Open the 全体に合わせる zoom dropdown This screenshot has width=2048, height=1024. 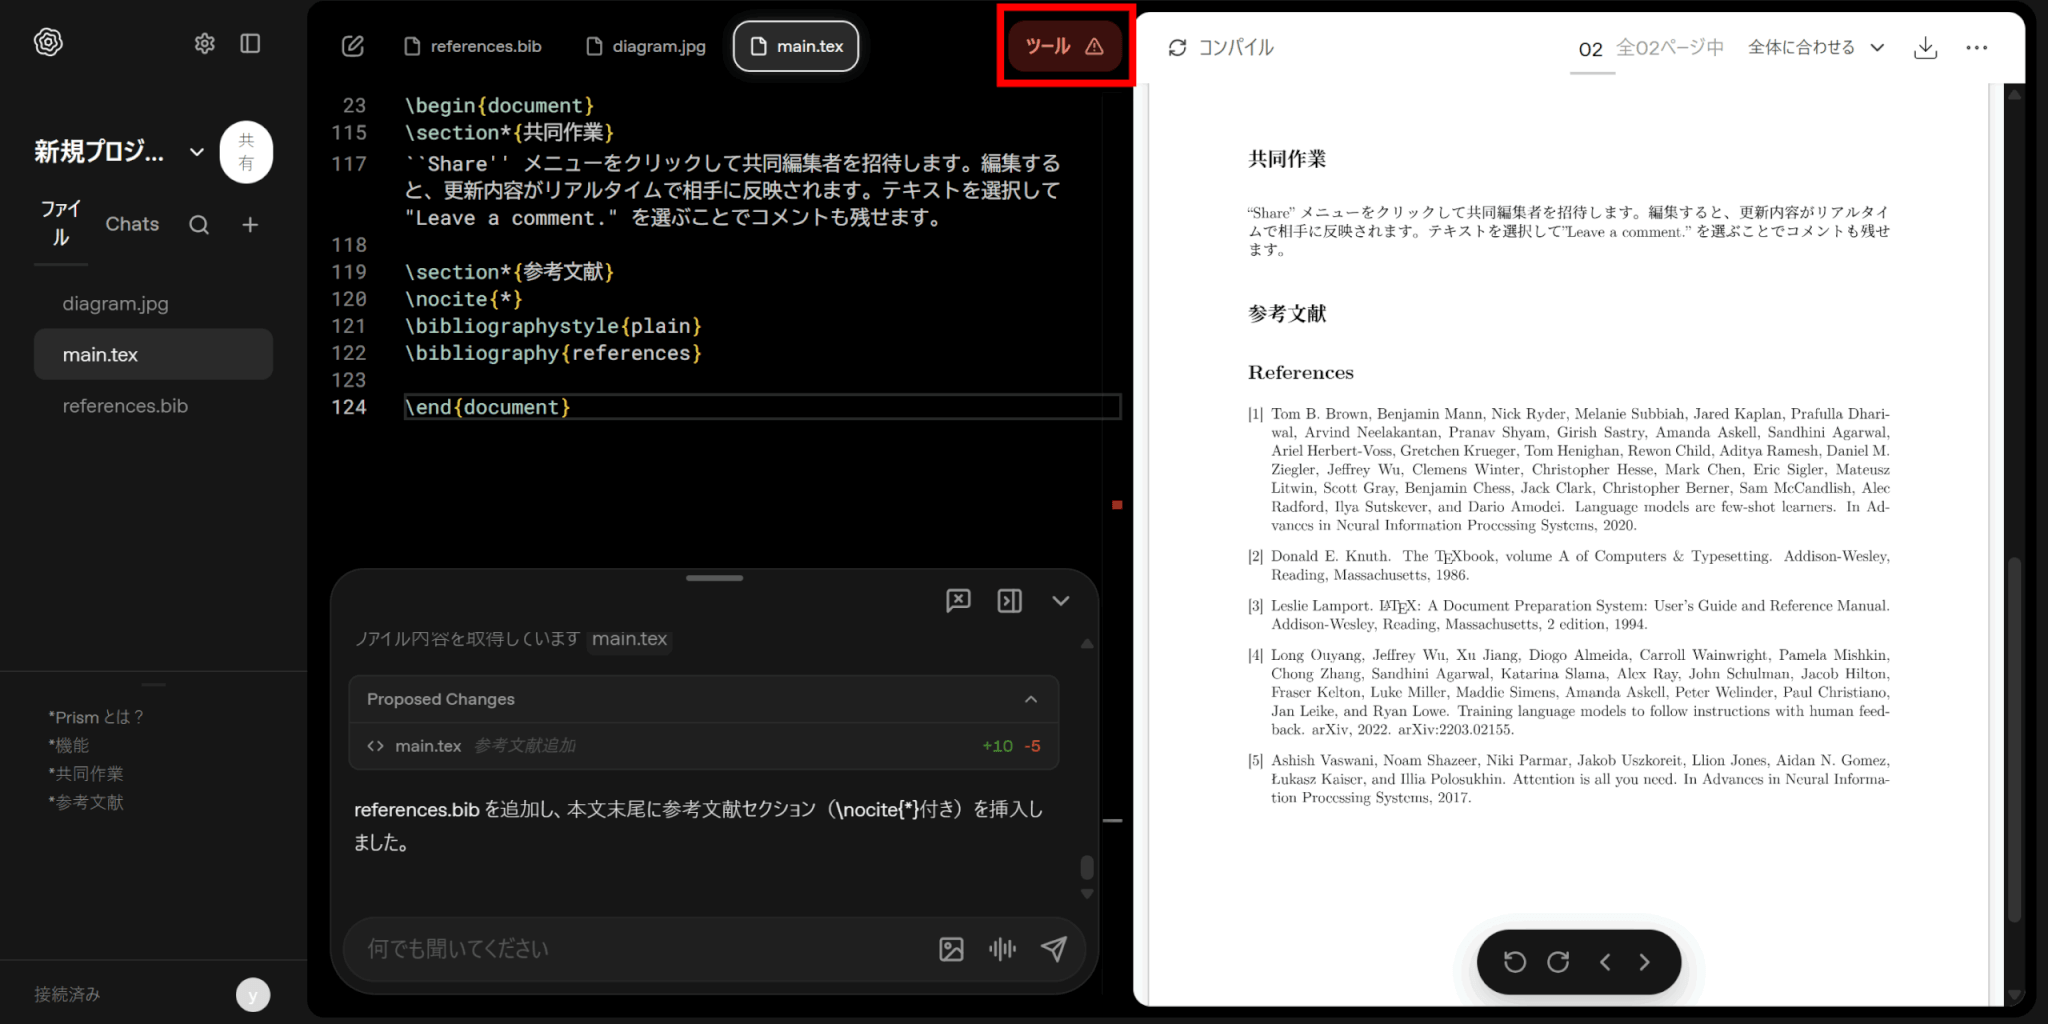pyautogui.click(x=1815, y=48)
